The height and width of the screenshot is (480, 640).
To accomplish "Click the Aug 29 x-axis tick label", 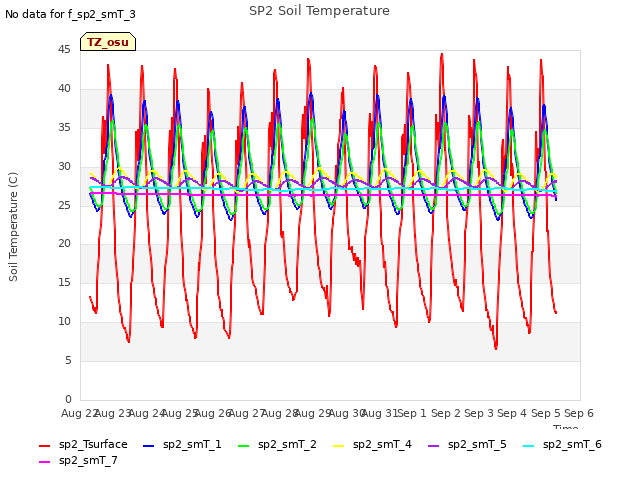I will [313, 413].
